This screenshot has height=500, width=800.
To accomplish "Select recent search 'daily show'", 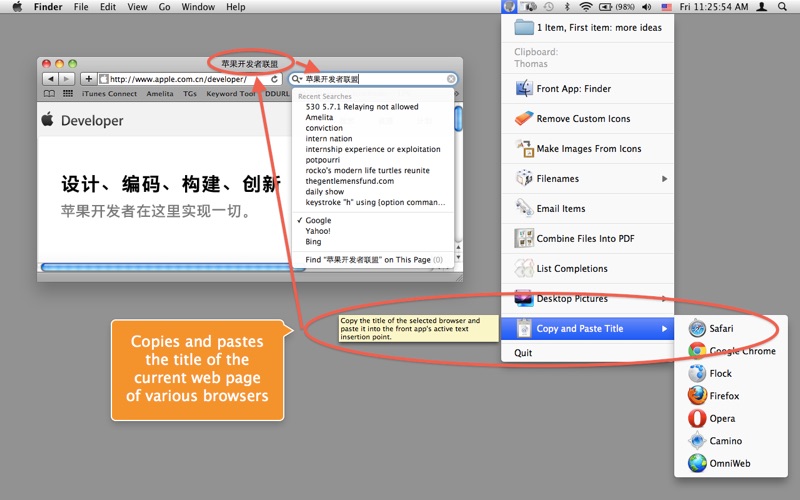I will (324, 192).
